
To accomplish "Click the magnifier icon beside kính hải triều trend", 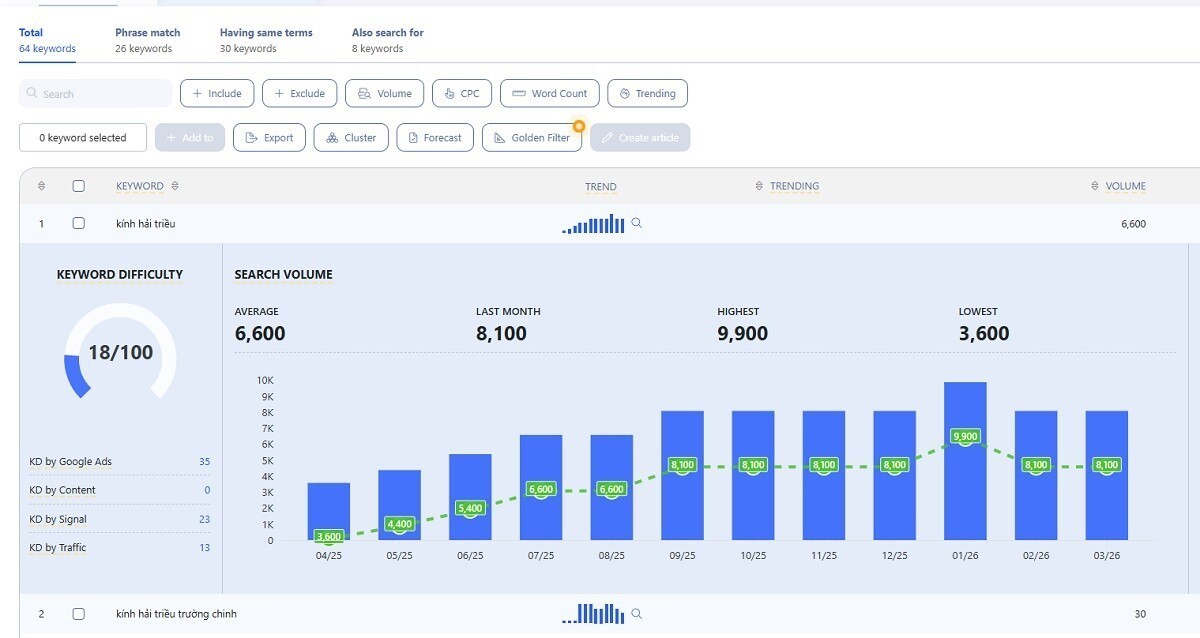I will [637, 223].
